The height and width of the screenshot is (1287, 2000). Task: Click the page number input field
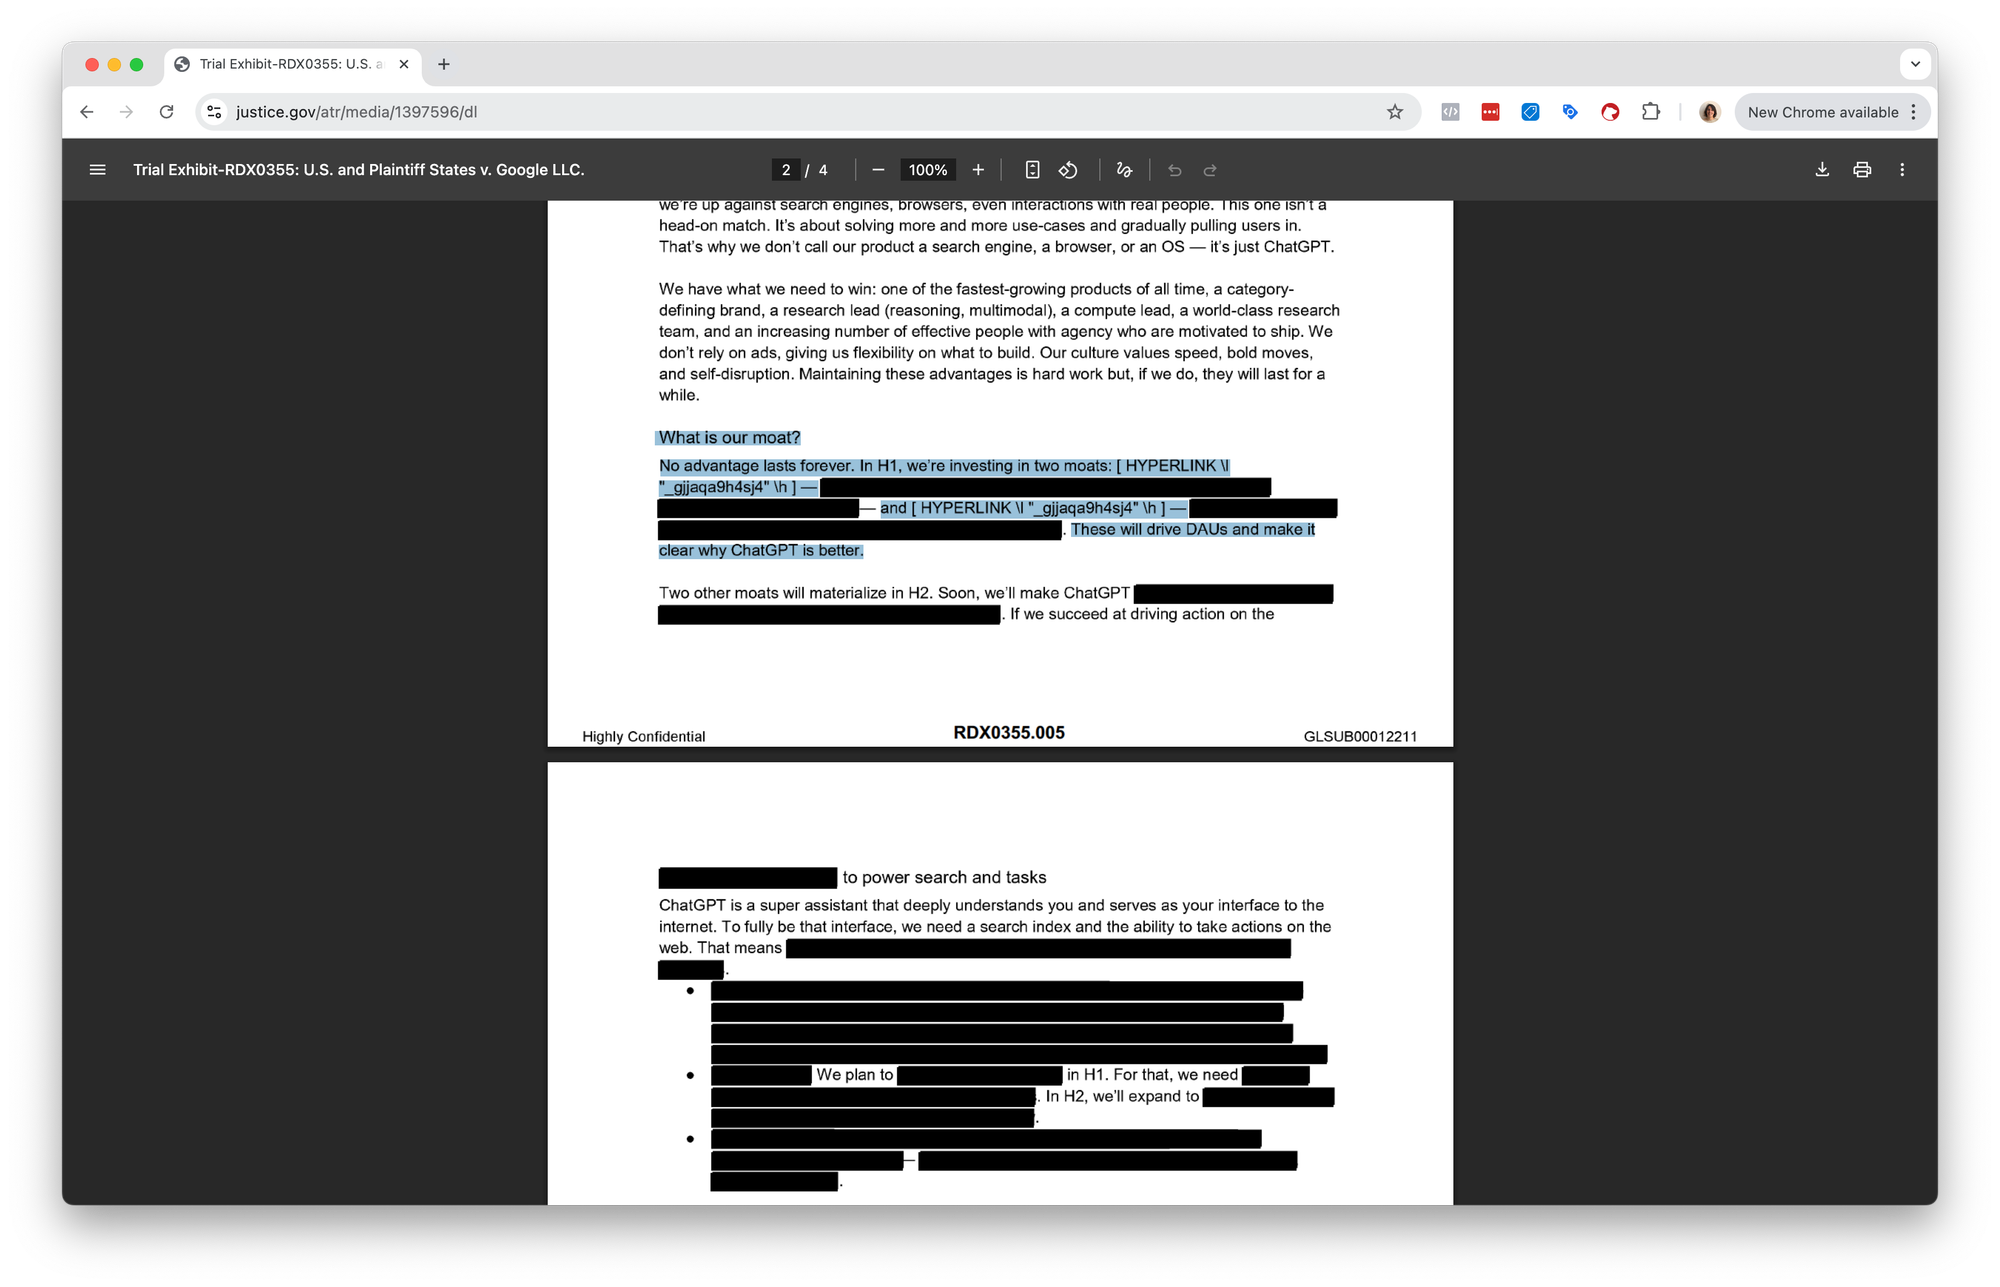pyautogui.click(x=786, y=170)
